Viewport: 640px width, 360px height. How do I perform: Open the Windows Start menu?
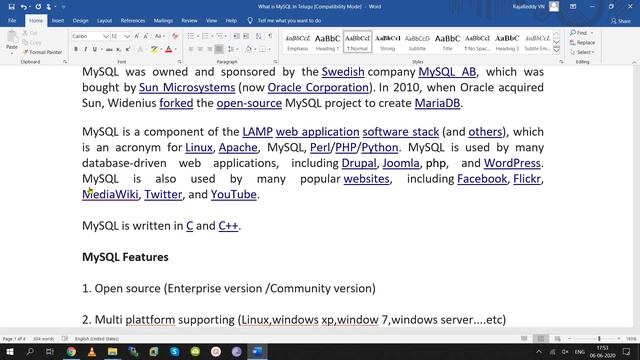tap(9, 351)
